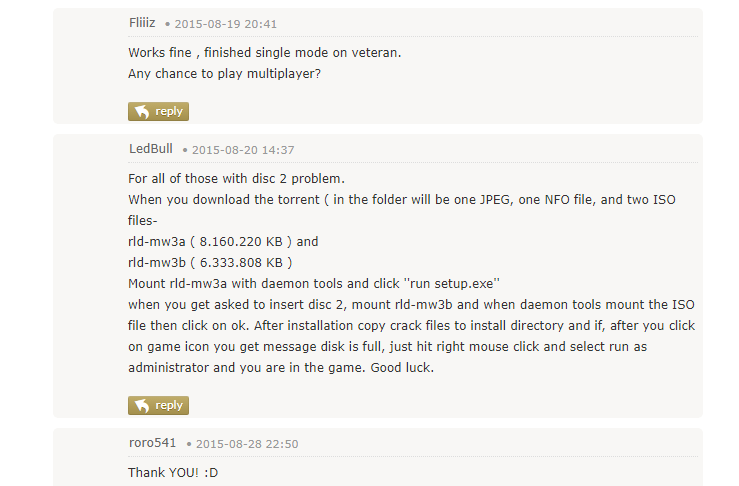Screen dimensions: 739x486
Task: Click the rld-mw3a file size line
Action: pos(223,242)
